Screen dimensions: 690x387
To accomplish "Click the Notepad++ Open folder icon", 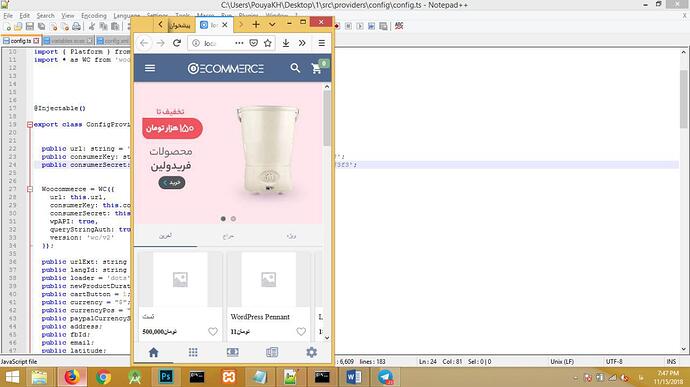I will [18, 26].
